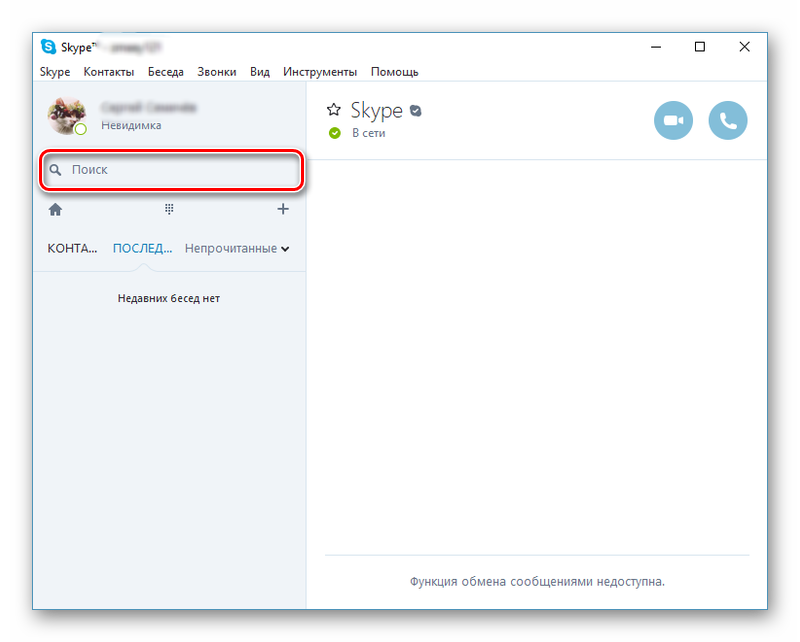Click the verified badge next to Skype

pos(416,111)
